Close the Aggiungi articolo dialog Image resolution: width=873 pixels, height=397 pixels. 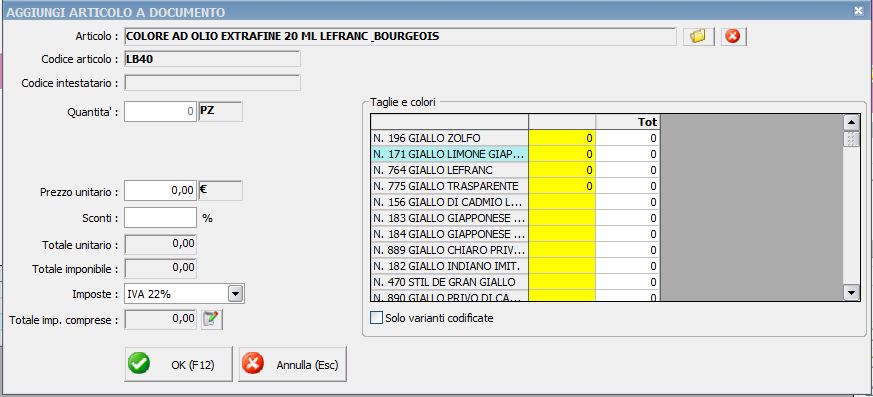(x=858, y=10)
